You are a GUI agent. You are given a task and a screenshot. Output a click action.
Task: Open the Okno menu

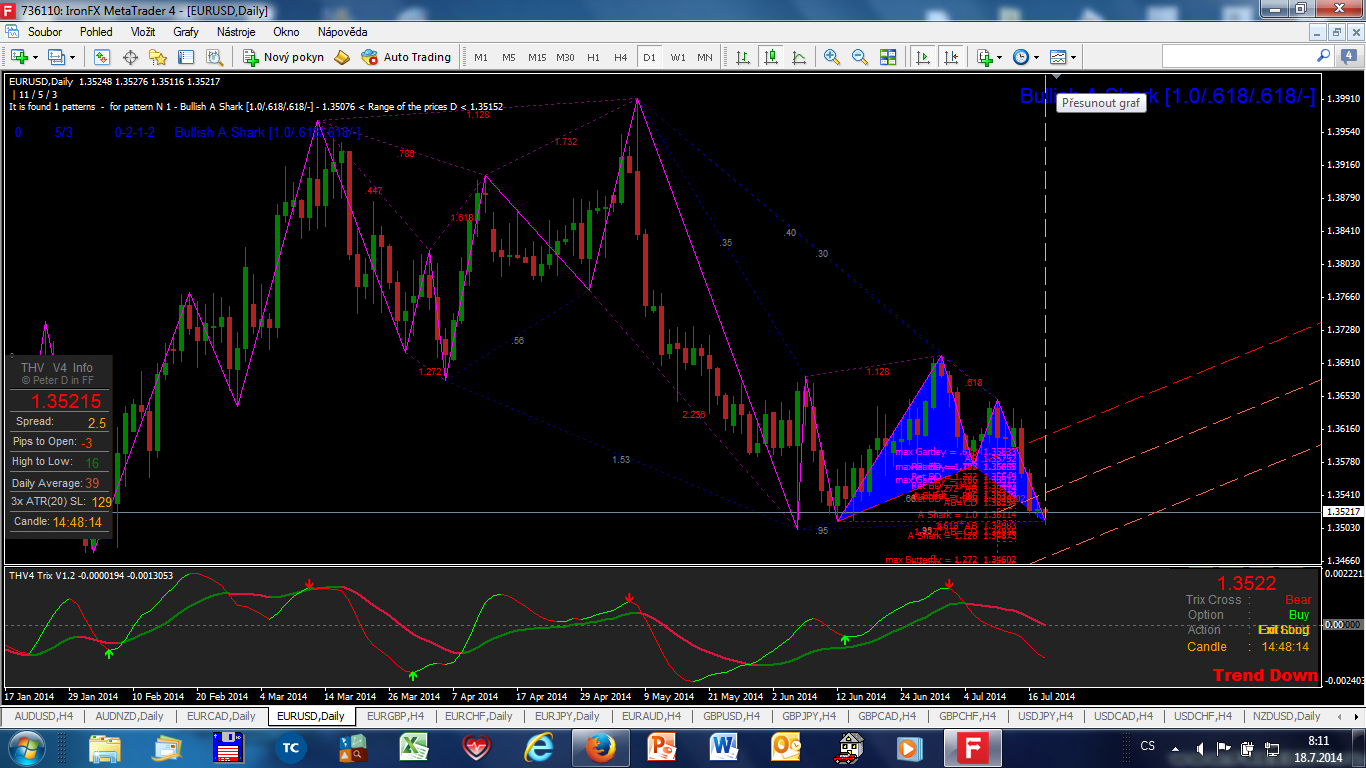pyautogui.click(x=286, y=32)
